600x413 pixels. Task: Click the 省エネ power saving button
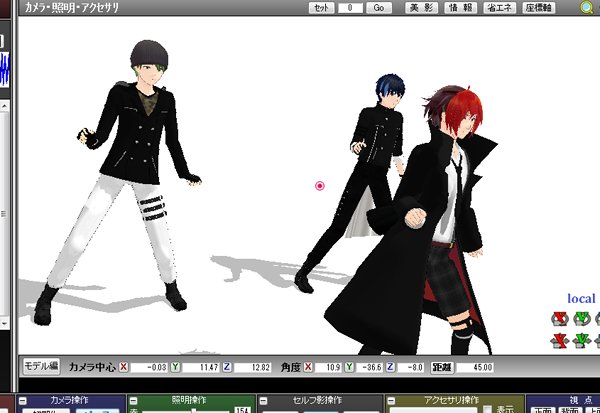(500, 8)
